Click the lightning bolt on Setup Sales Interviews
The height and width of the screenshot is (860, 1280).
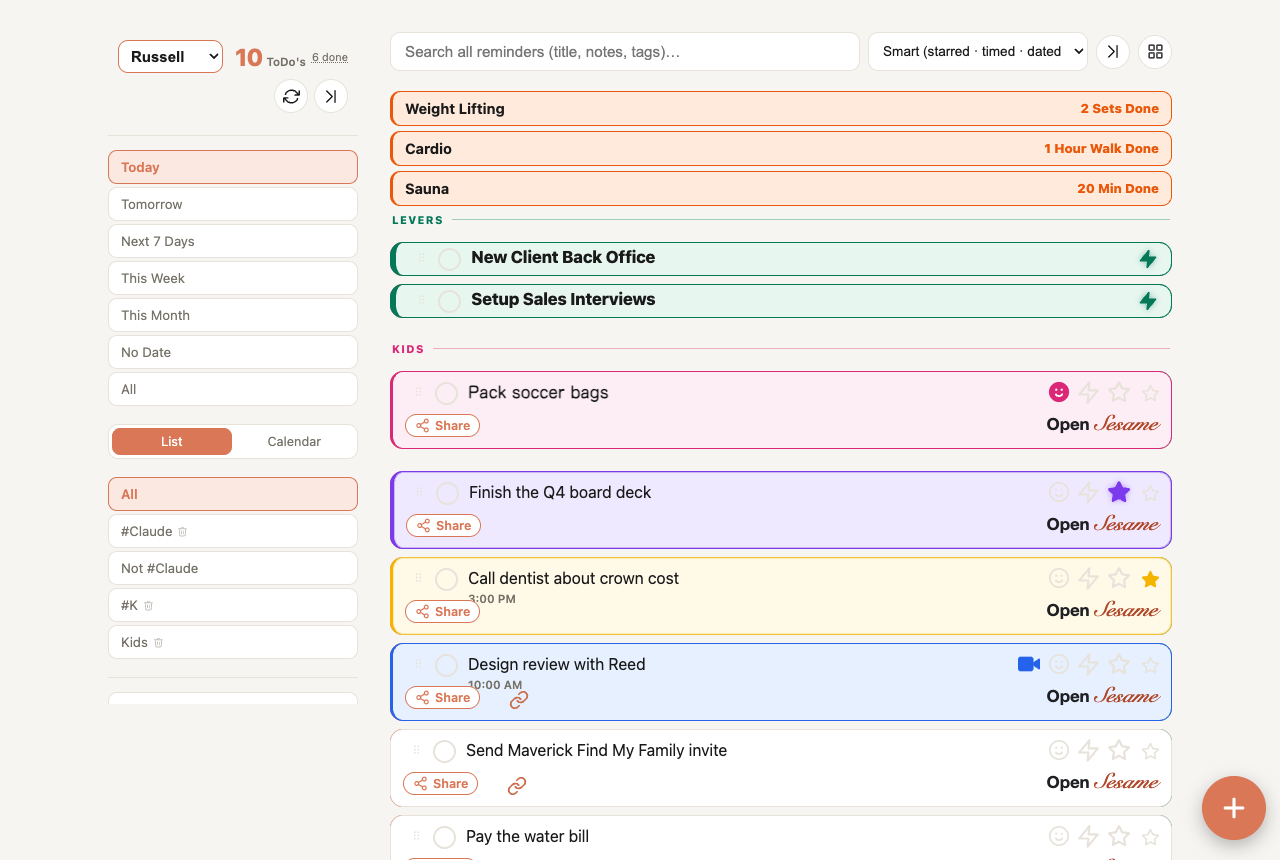1148,301
